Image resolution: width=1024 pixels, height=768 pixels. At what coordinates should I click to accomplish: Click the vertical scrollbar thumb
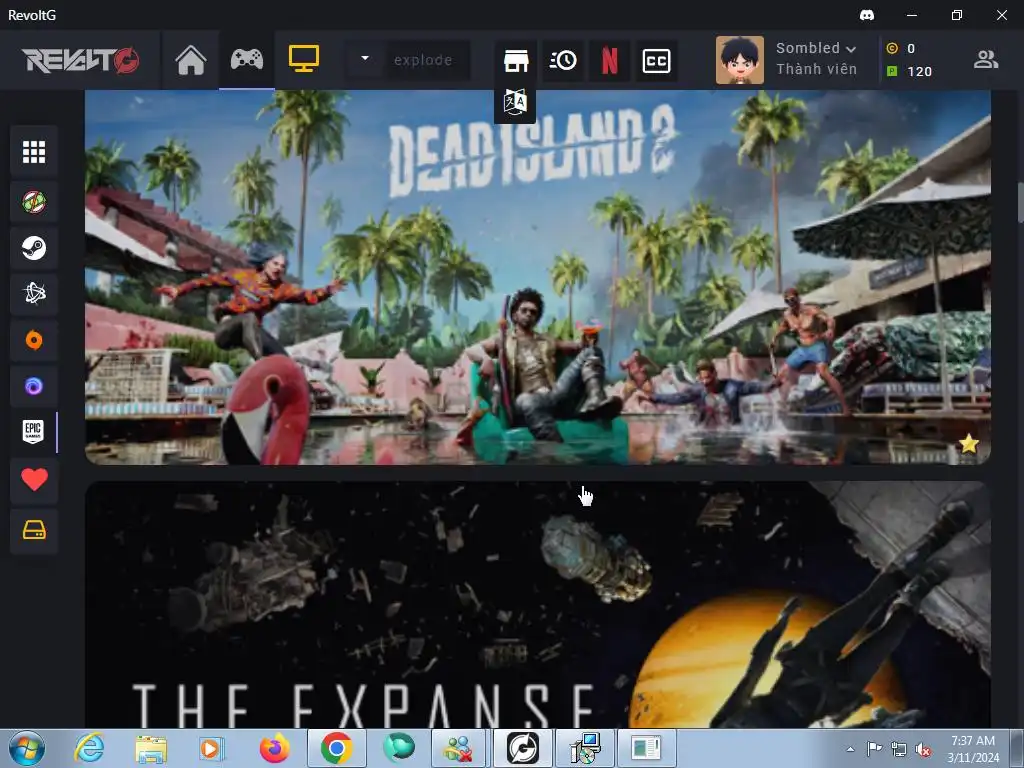click(x=1019, y=202)
